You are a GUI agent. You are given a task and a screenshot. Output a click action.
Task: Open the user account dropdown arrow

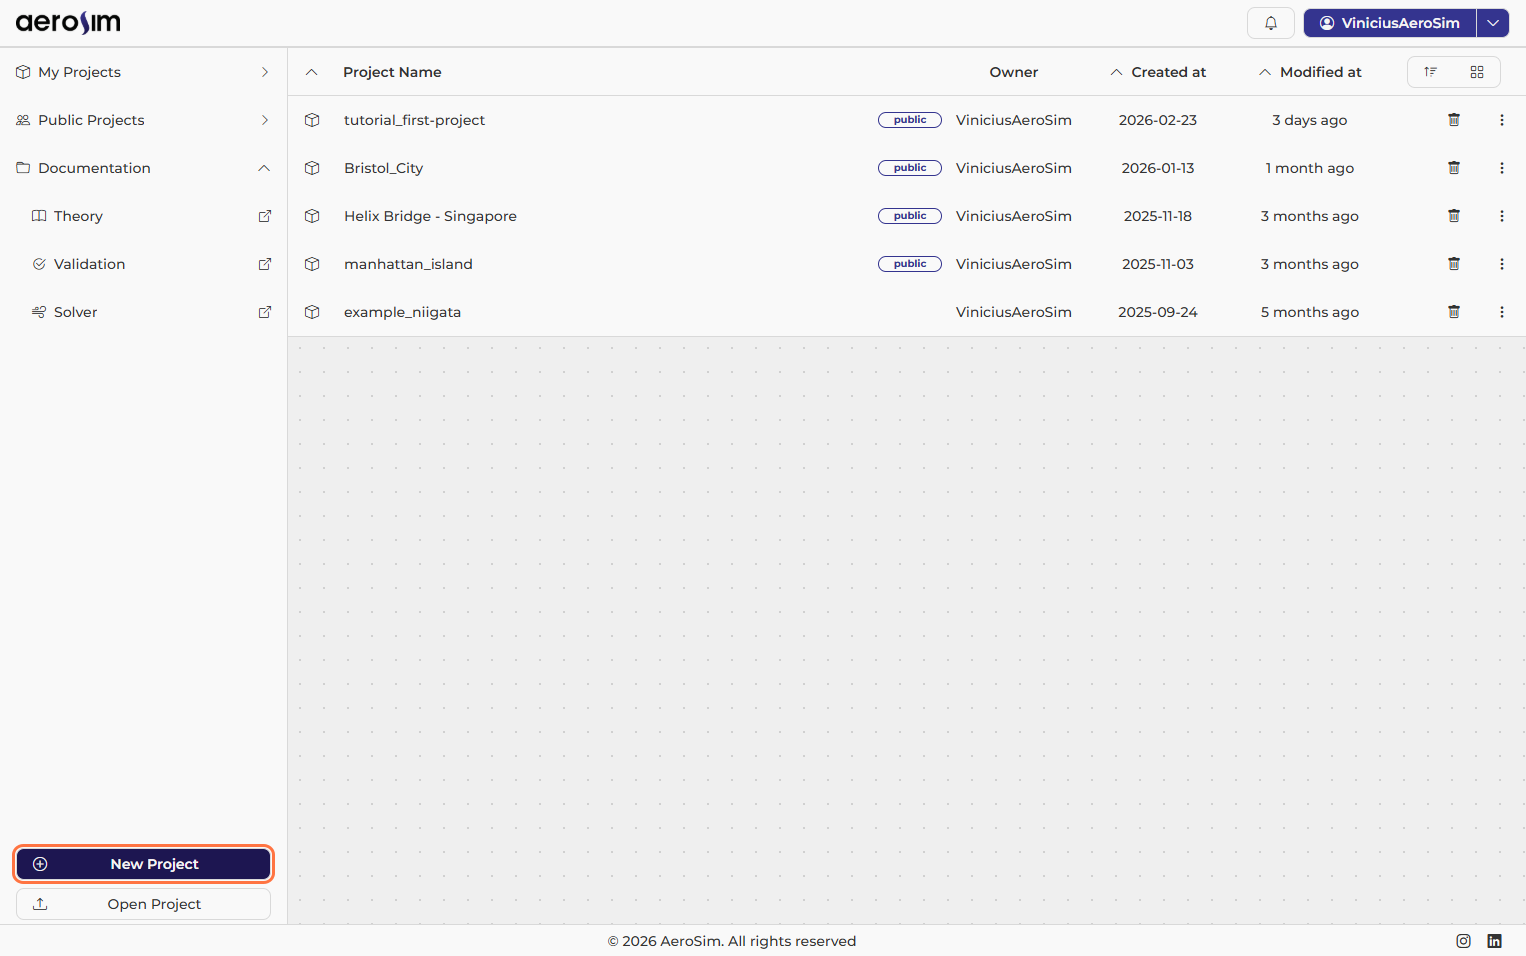[x=1492, y=23]
